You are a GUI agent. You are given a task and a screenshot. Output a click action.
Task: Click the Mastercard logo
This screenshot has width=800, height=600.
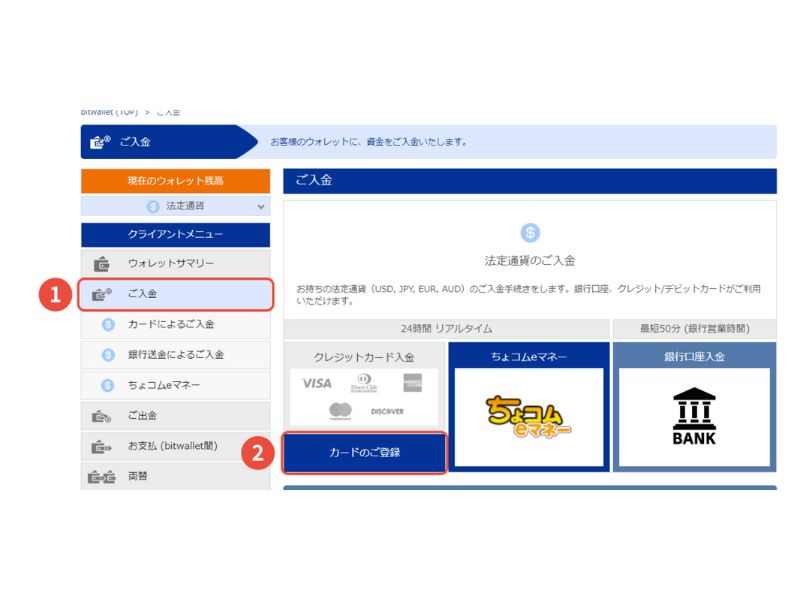click(342, 408)
